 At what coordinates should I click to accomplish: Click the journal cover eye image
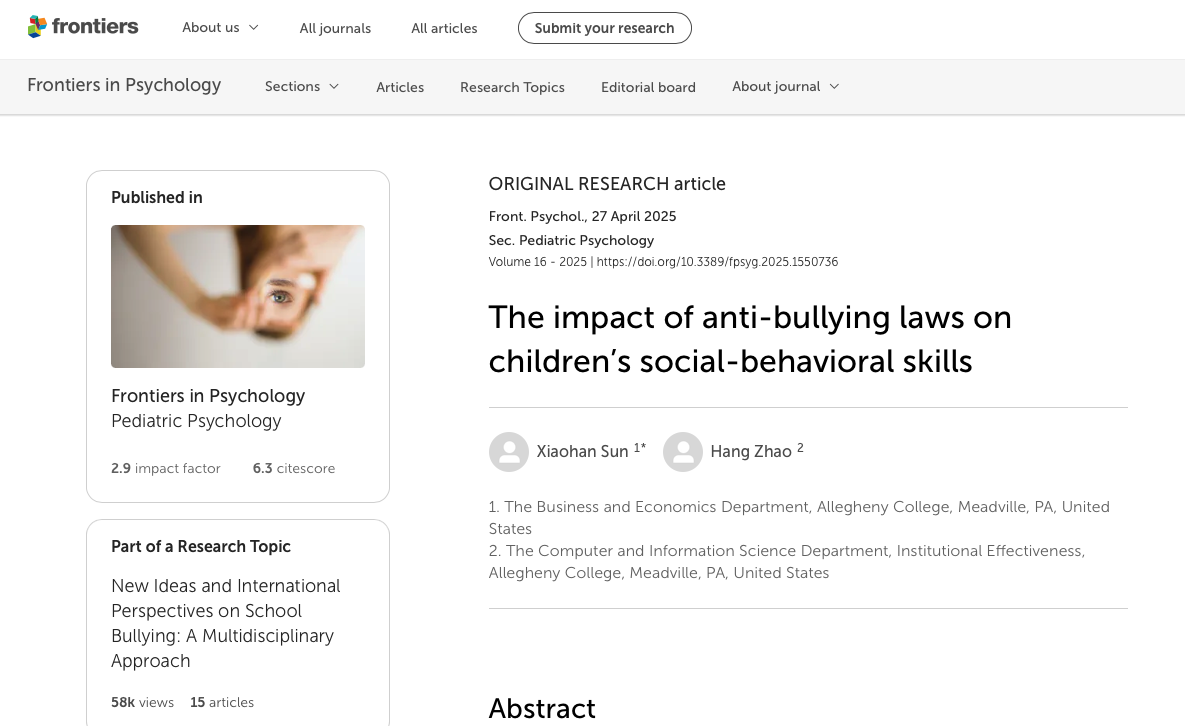coord(238,296)
